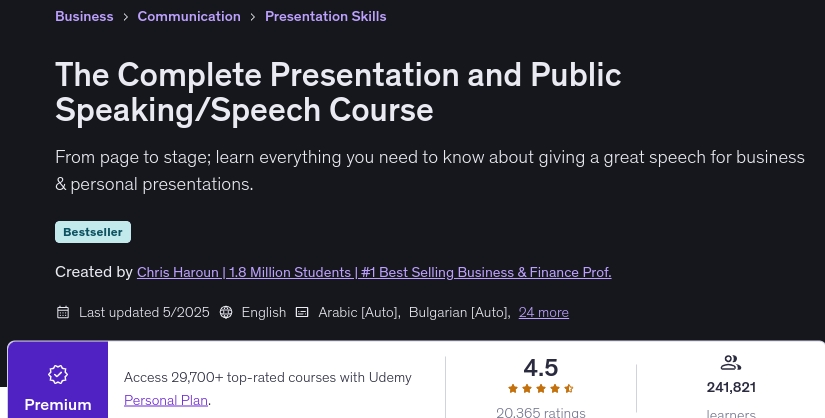825x418 pixels.
Task: Expand the 24 more subtitle languages link
Action: [x=544, y=312]
